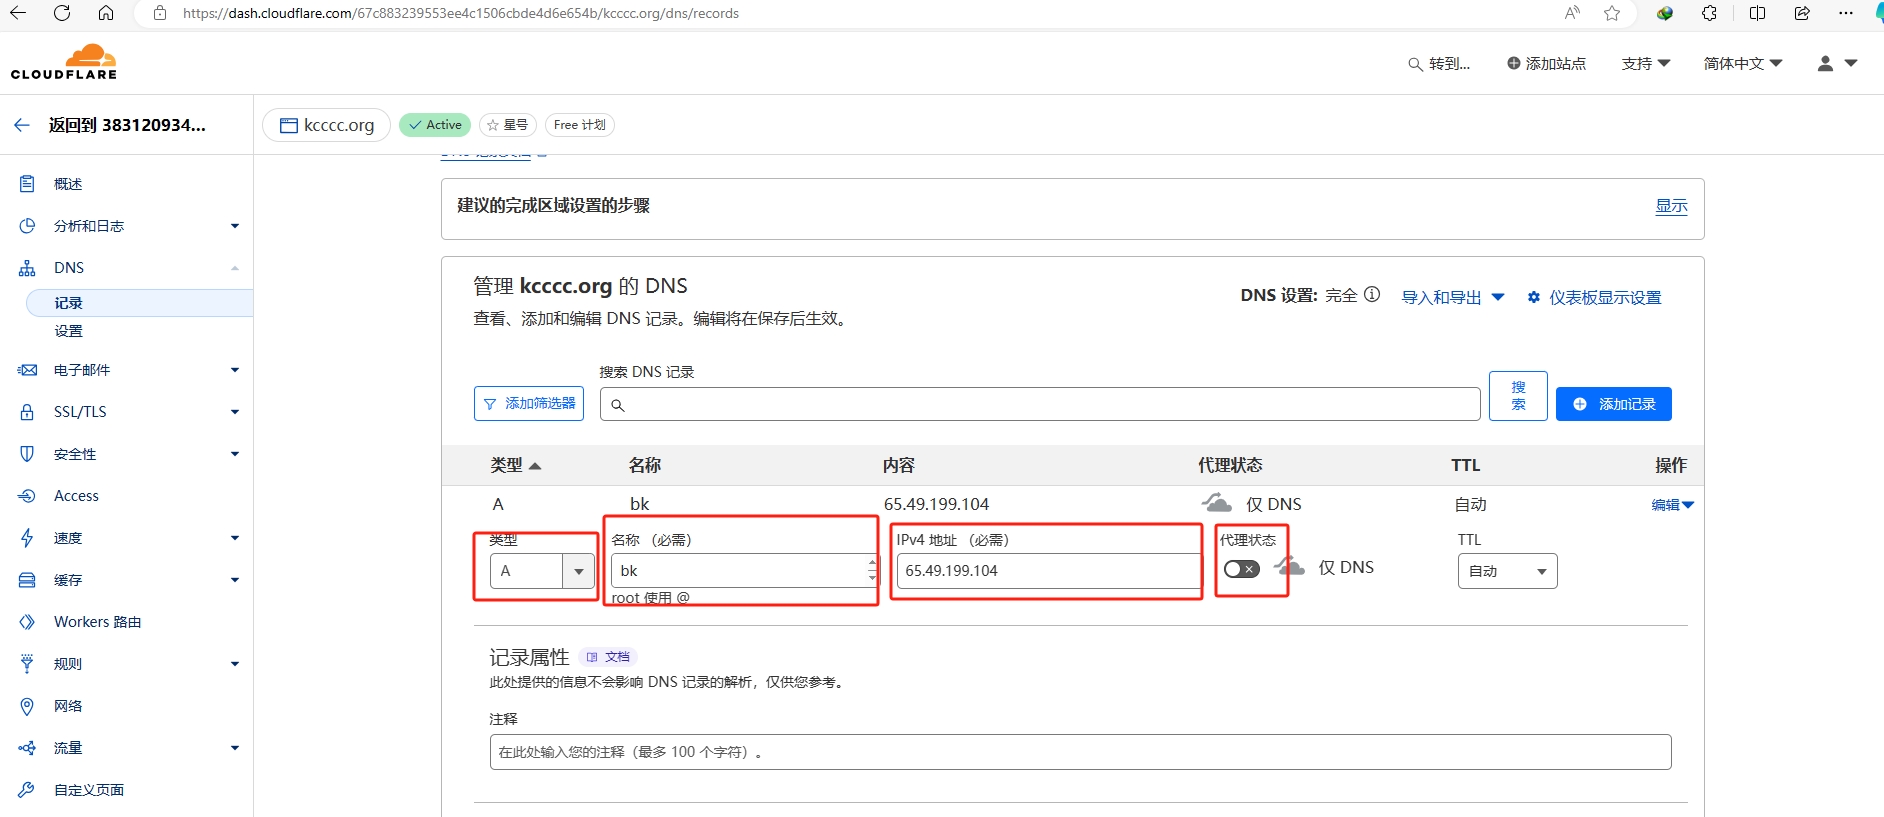1884x817 pixels.
Task: Click the kcccc.org domain selector
Action: click(x=326, y=125)
